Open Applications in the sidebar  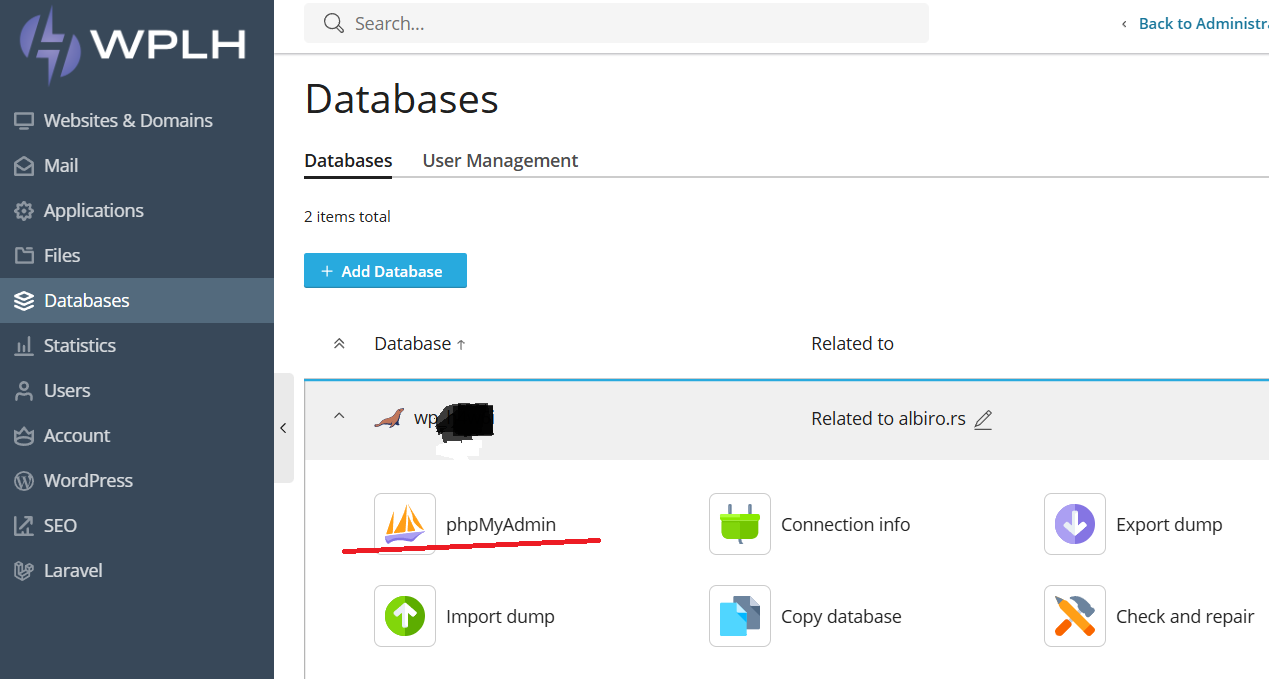[94, 210]
